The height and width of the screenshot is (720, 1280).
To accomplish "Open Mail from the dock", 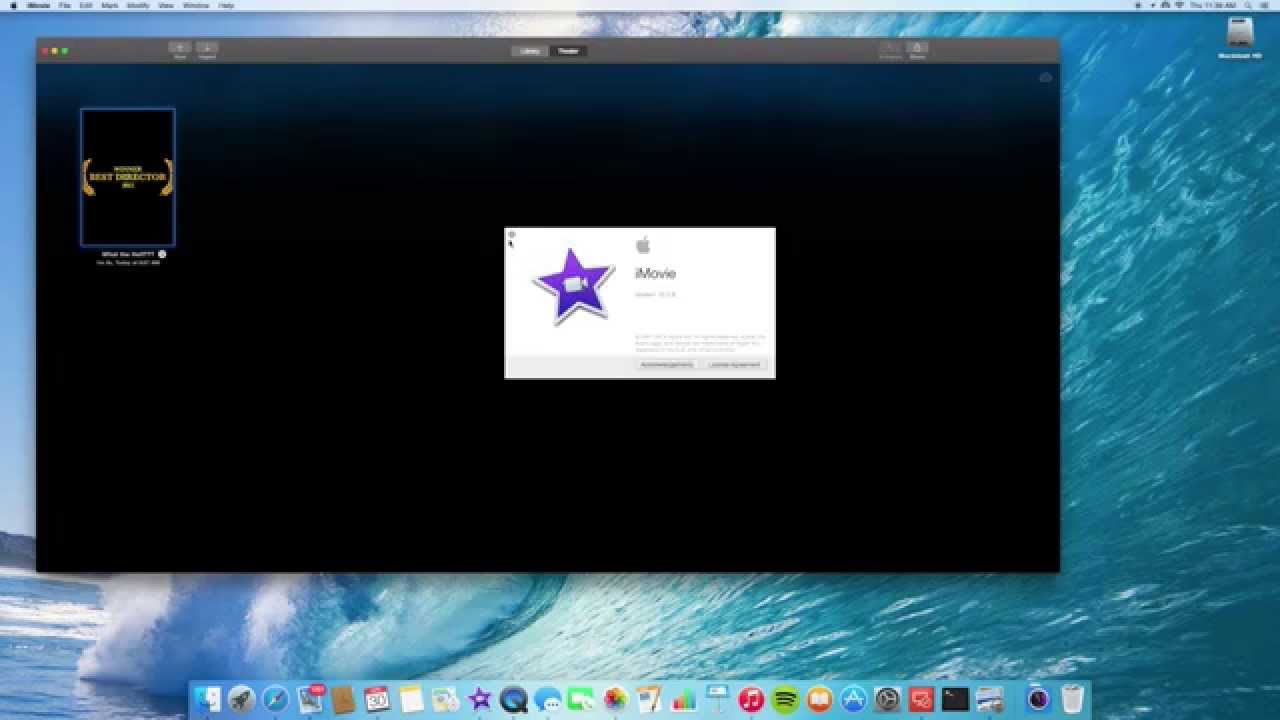I will 310,699.
